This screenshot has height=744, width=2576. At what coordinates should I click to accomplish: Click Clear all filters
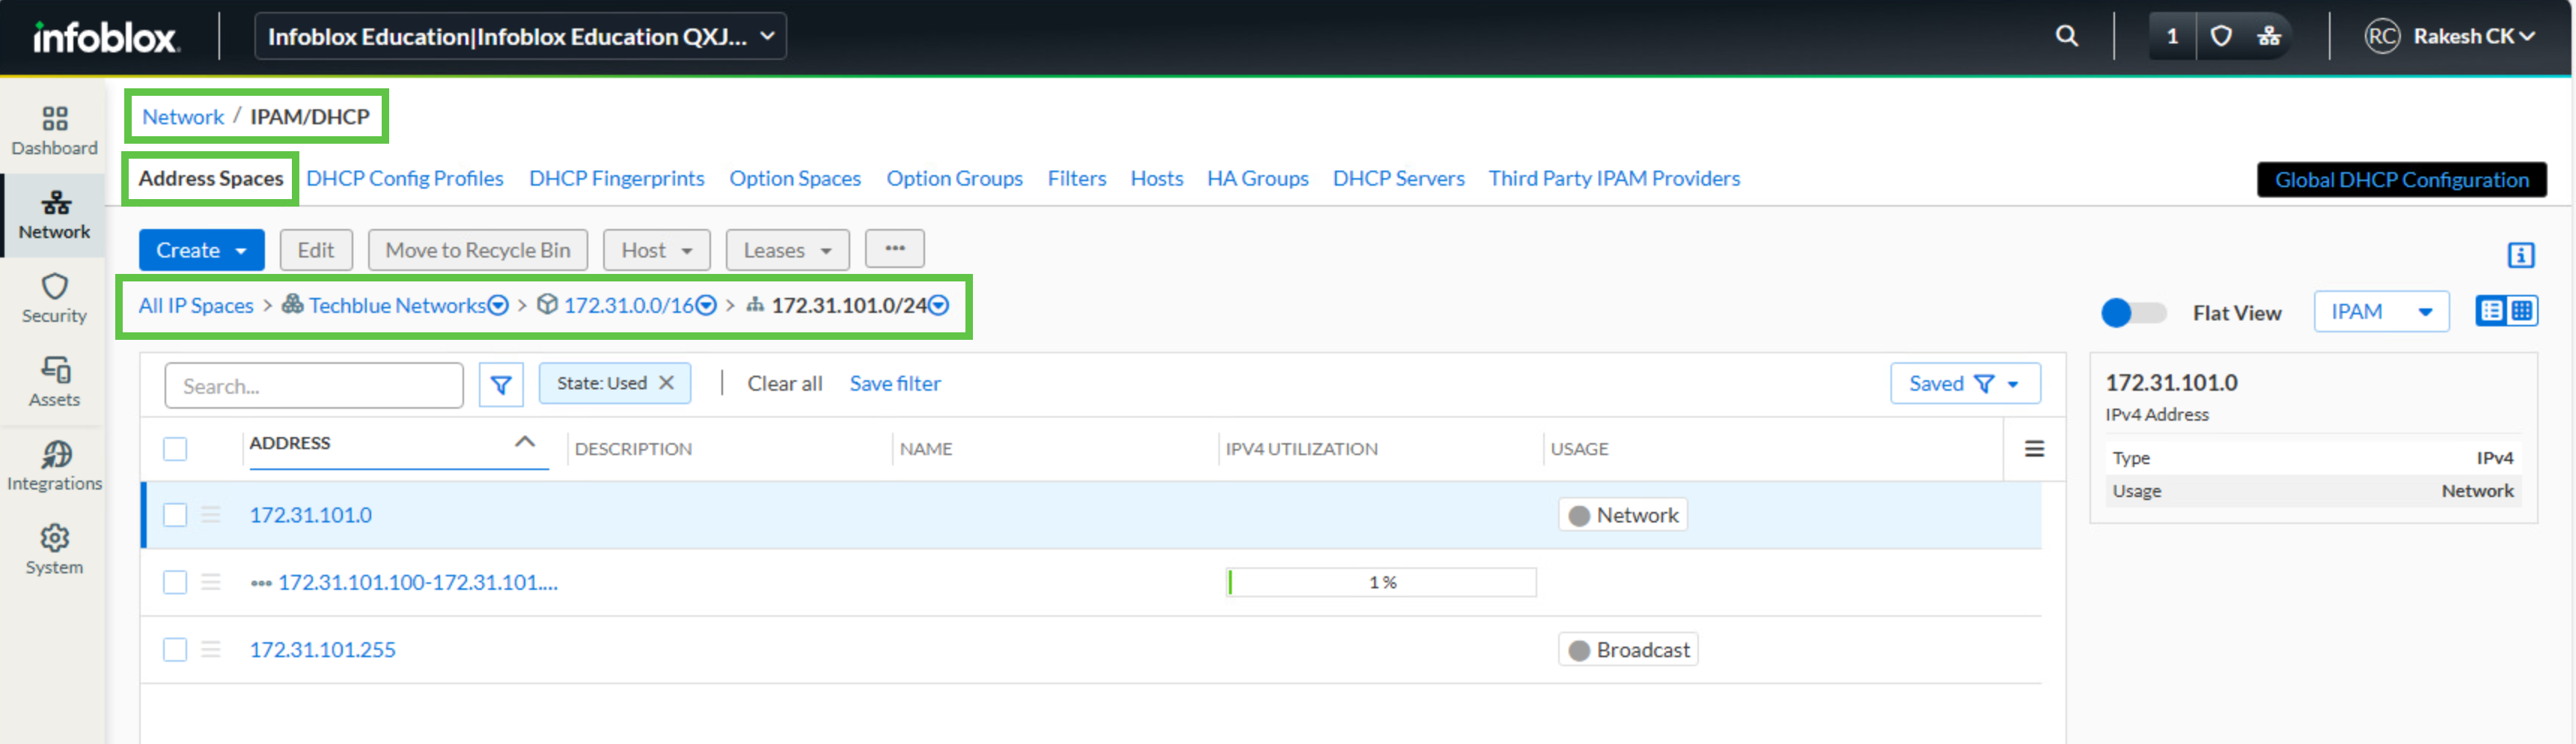(785, 384)
